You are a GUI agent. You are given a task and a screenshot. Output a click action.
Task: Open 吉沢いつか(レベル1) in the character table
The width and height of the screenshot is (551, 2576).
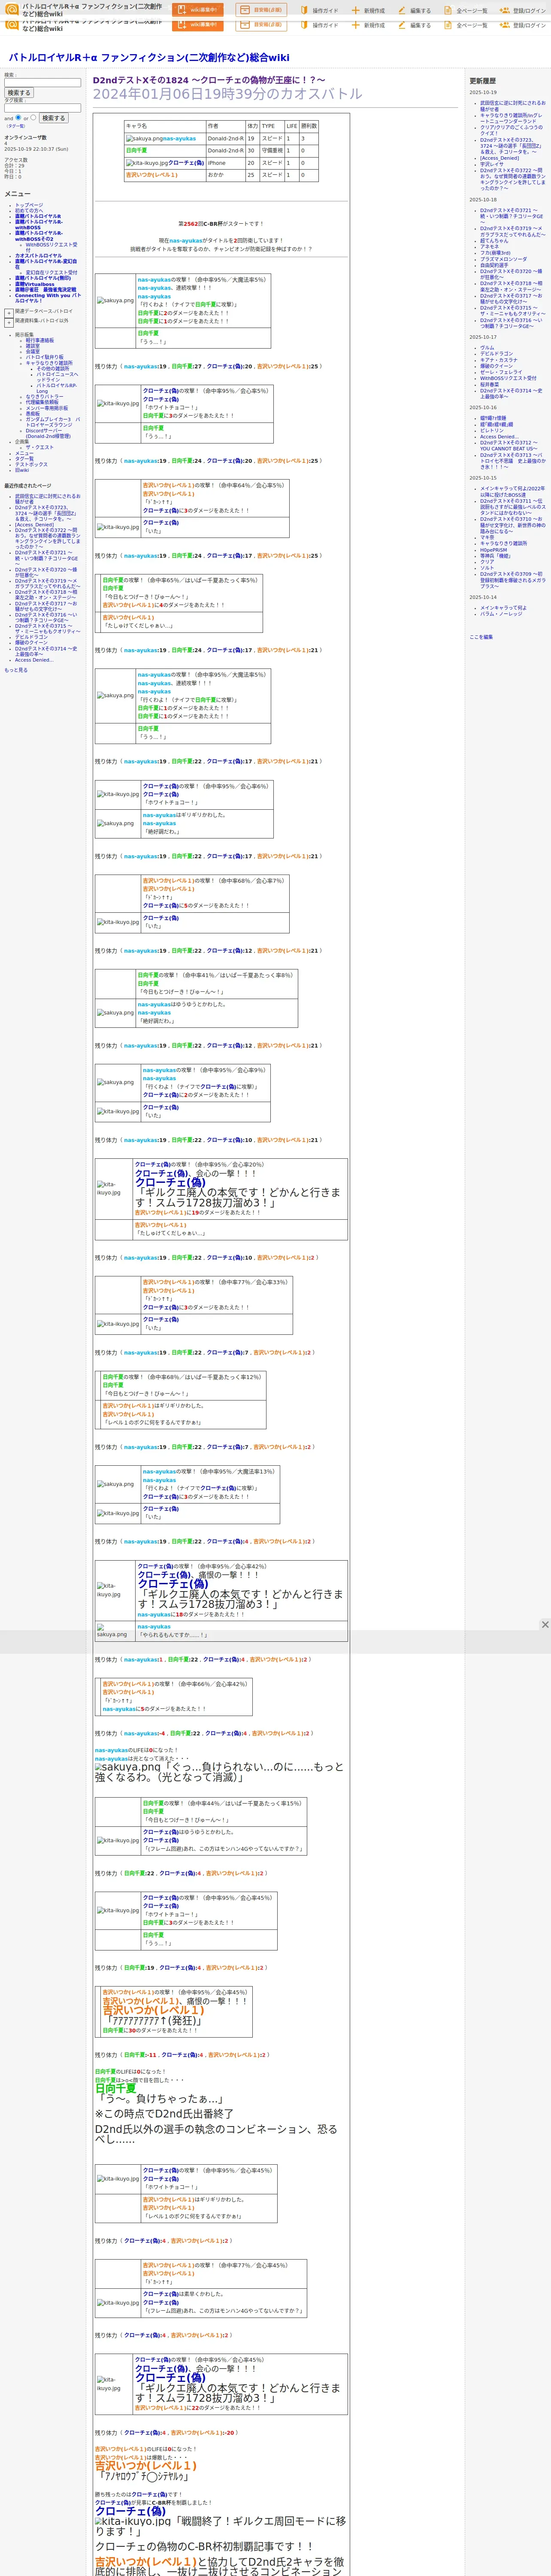pyautogui.click(x=152, y=175)
